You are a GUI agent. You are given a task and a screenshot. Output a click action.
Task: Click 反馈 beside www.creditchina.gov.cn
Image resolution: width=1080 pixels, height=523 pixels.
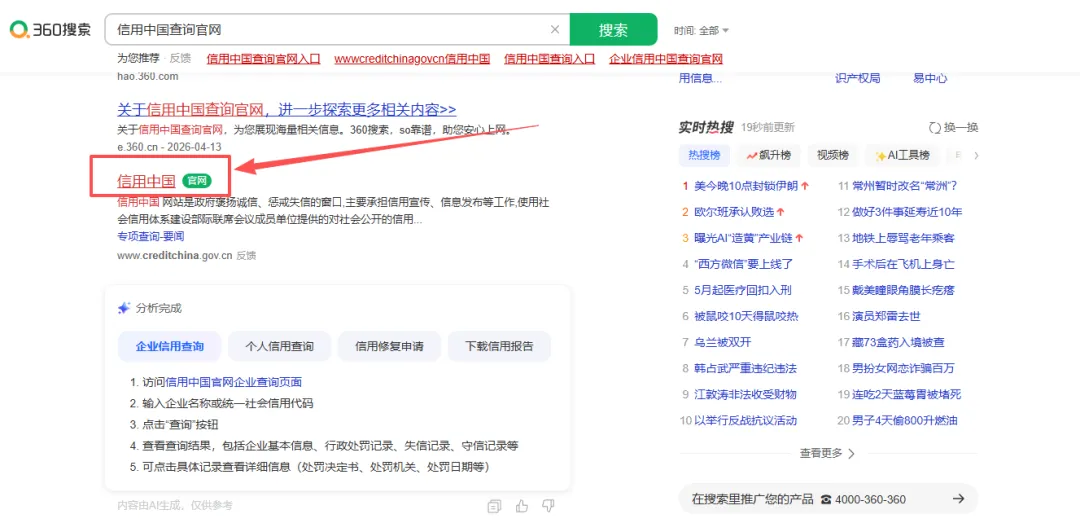coord(246,256)
